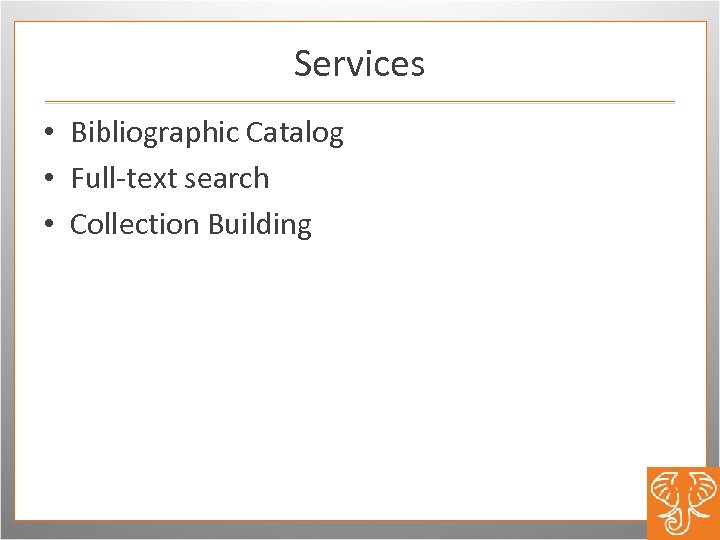Click the capital S in Services

click(x=303, y=64)
